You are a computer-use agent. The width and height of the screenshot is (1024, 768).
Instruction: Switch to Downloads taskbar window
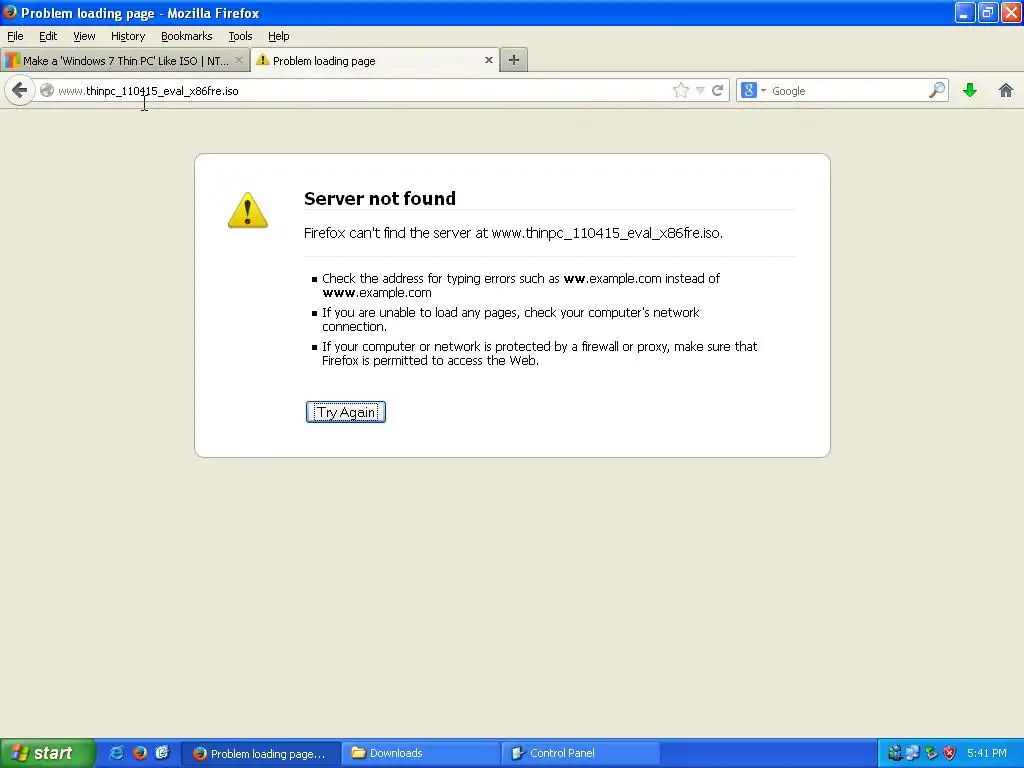pyautogui.click(x=420, y=753)
